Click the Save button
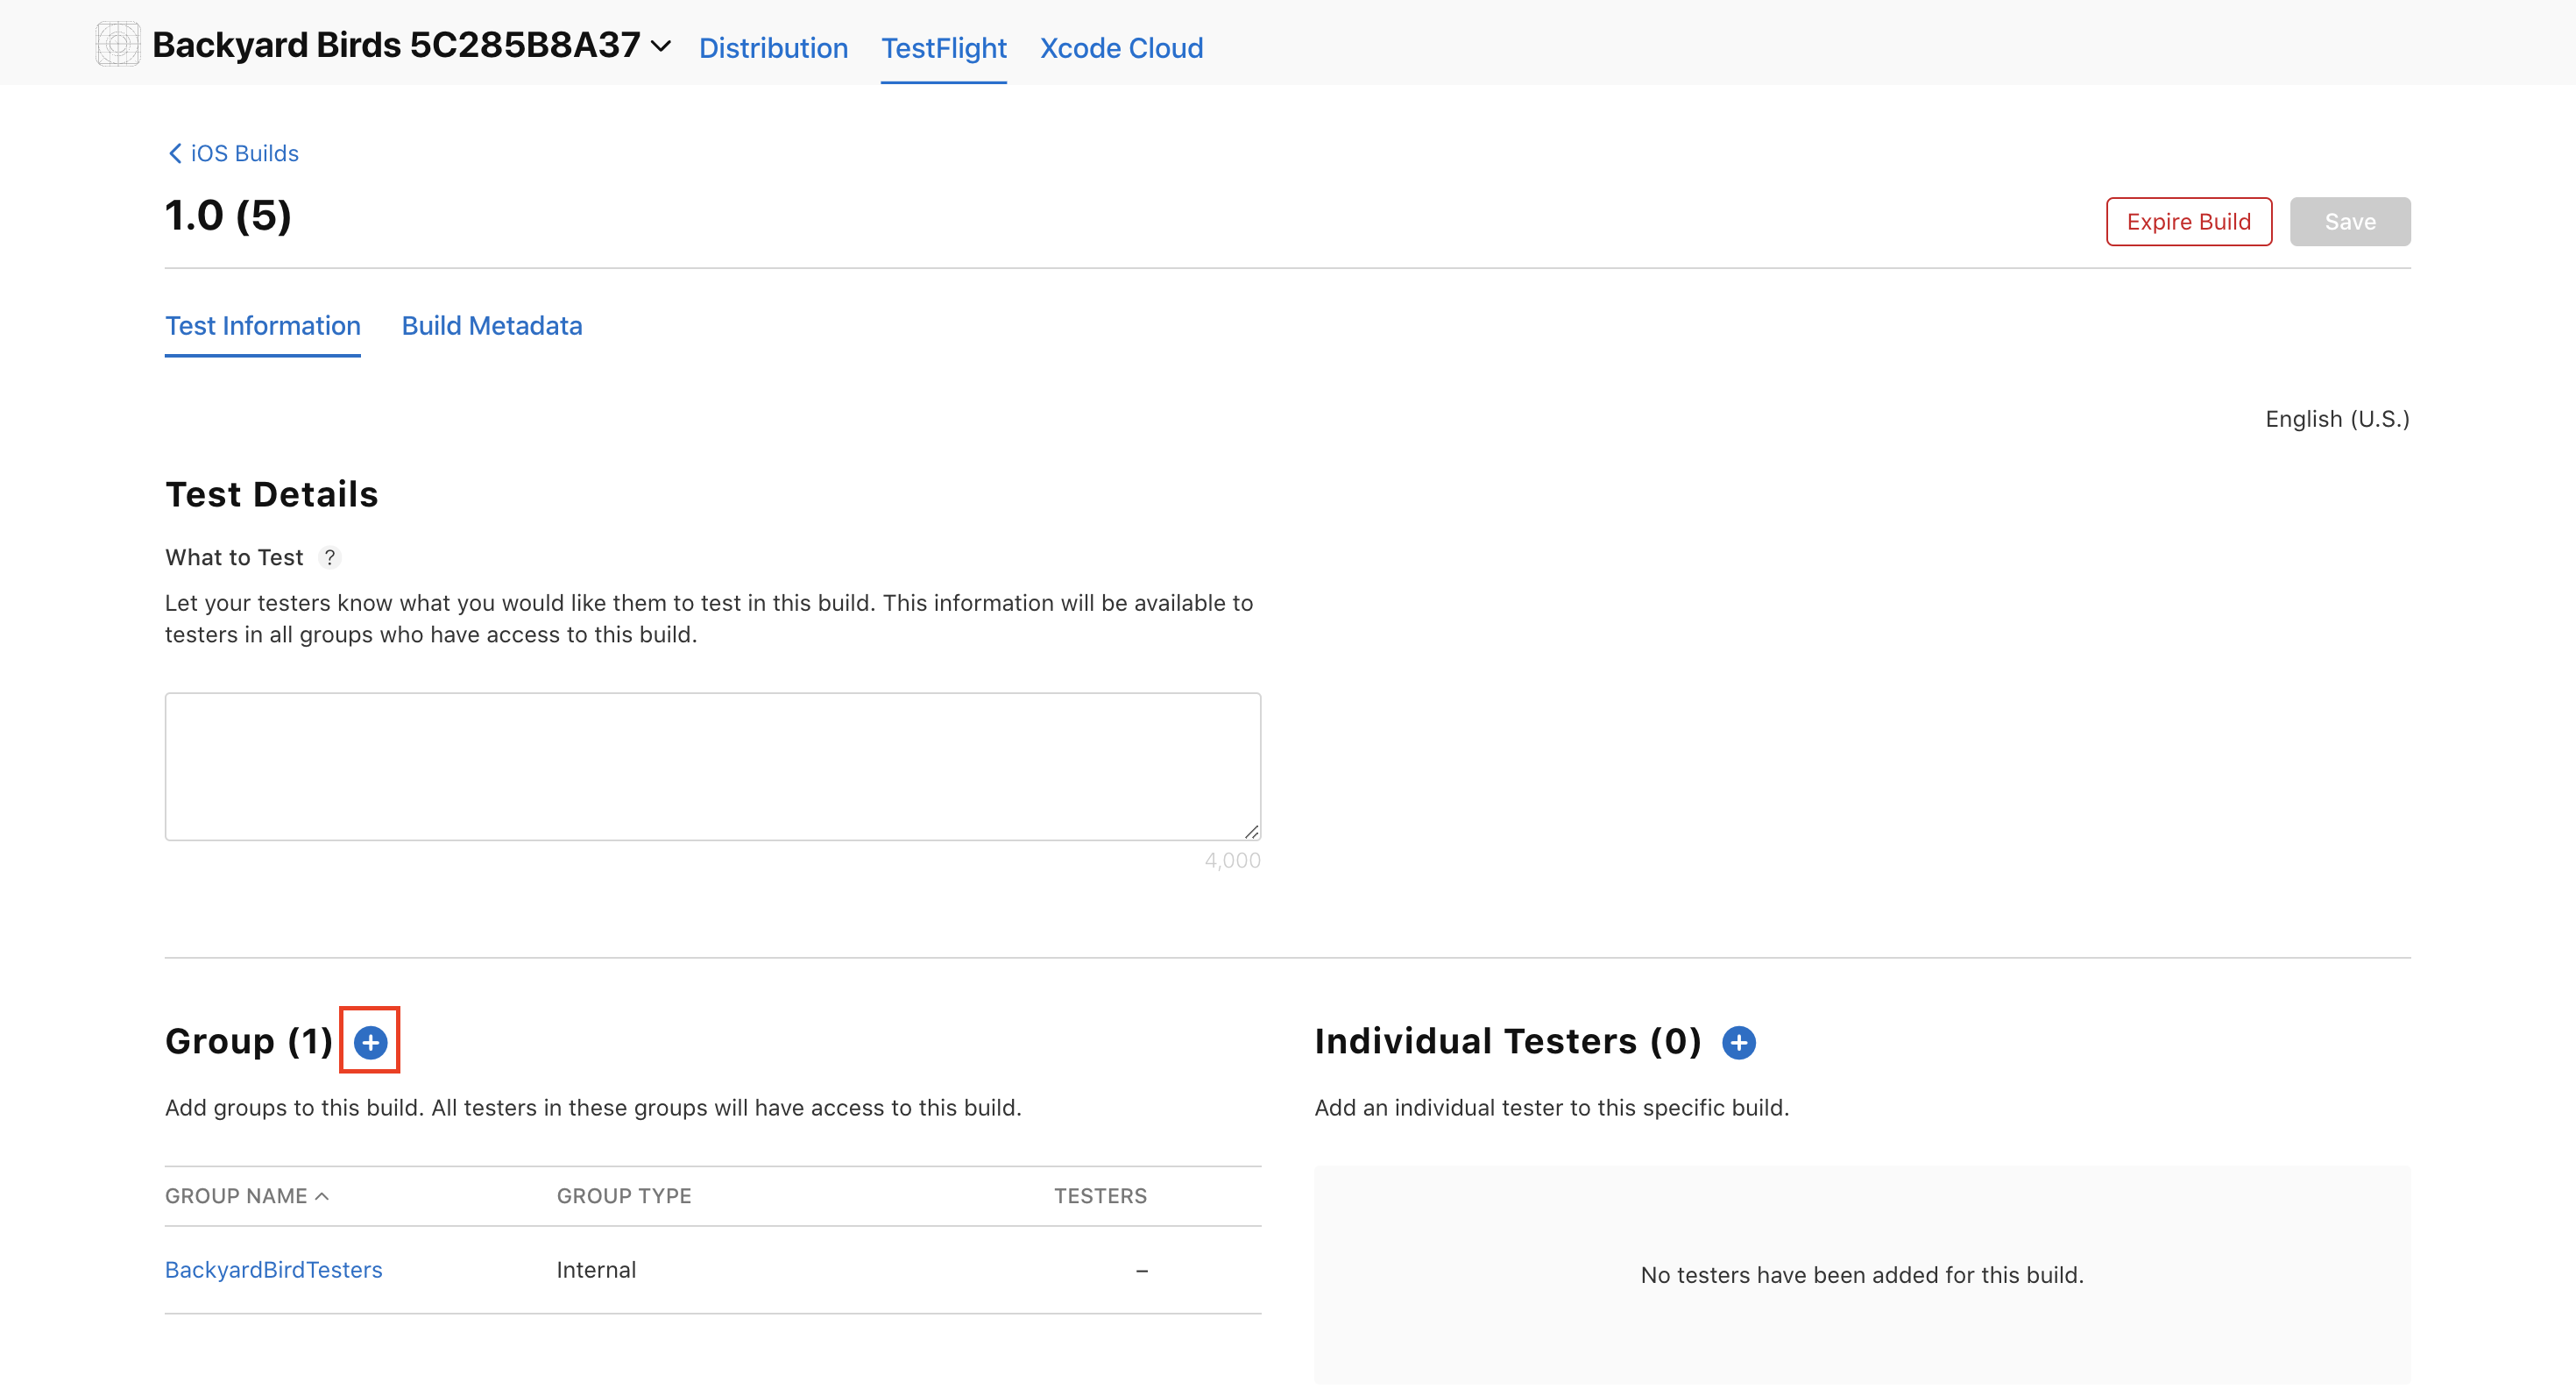The image size is (2576, 1396). [2349, 222]
